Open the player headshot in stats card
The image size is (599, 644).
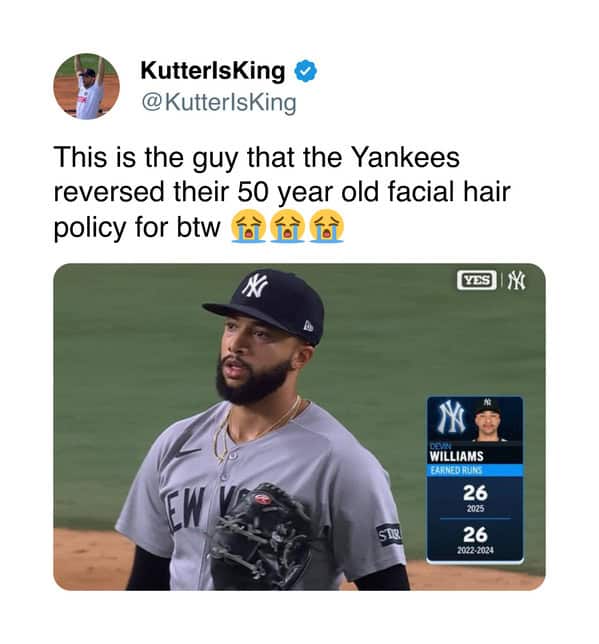point(488,419)
